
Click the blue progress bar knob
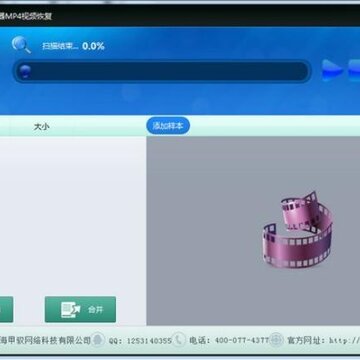click(x=25, y=71)
